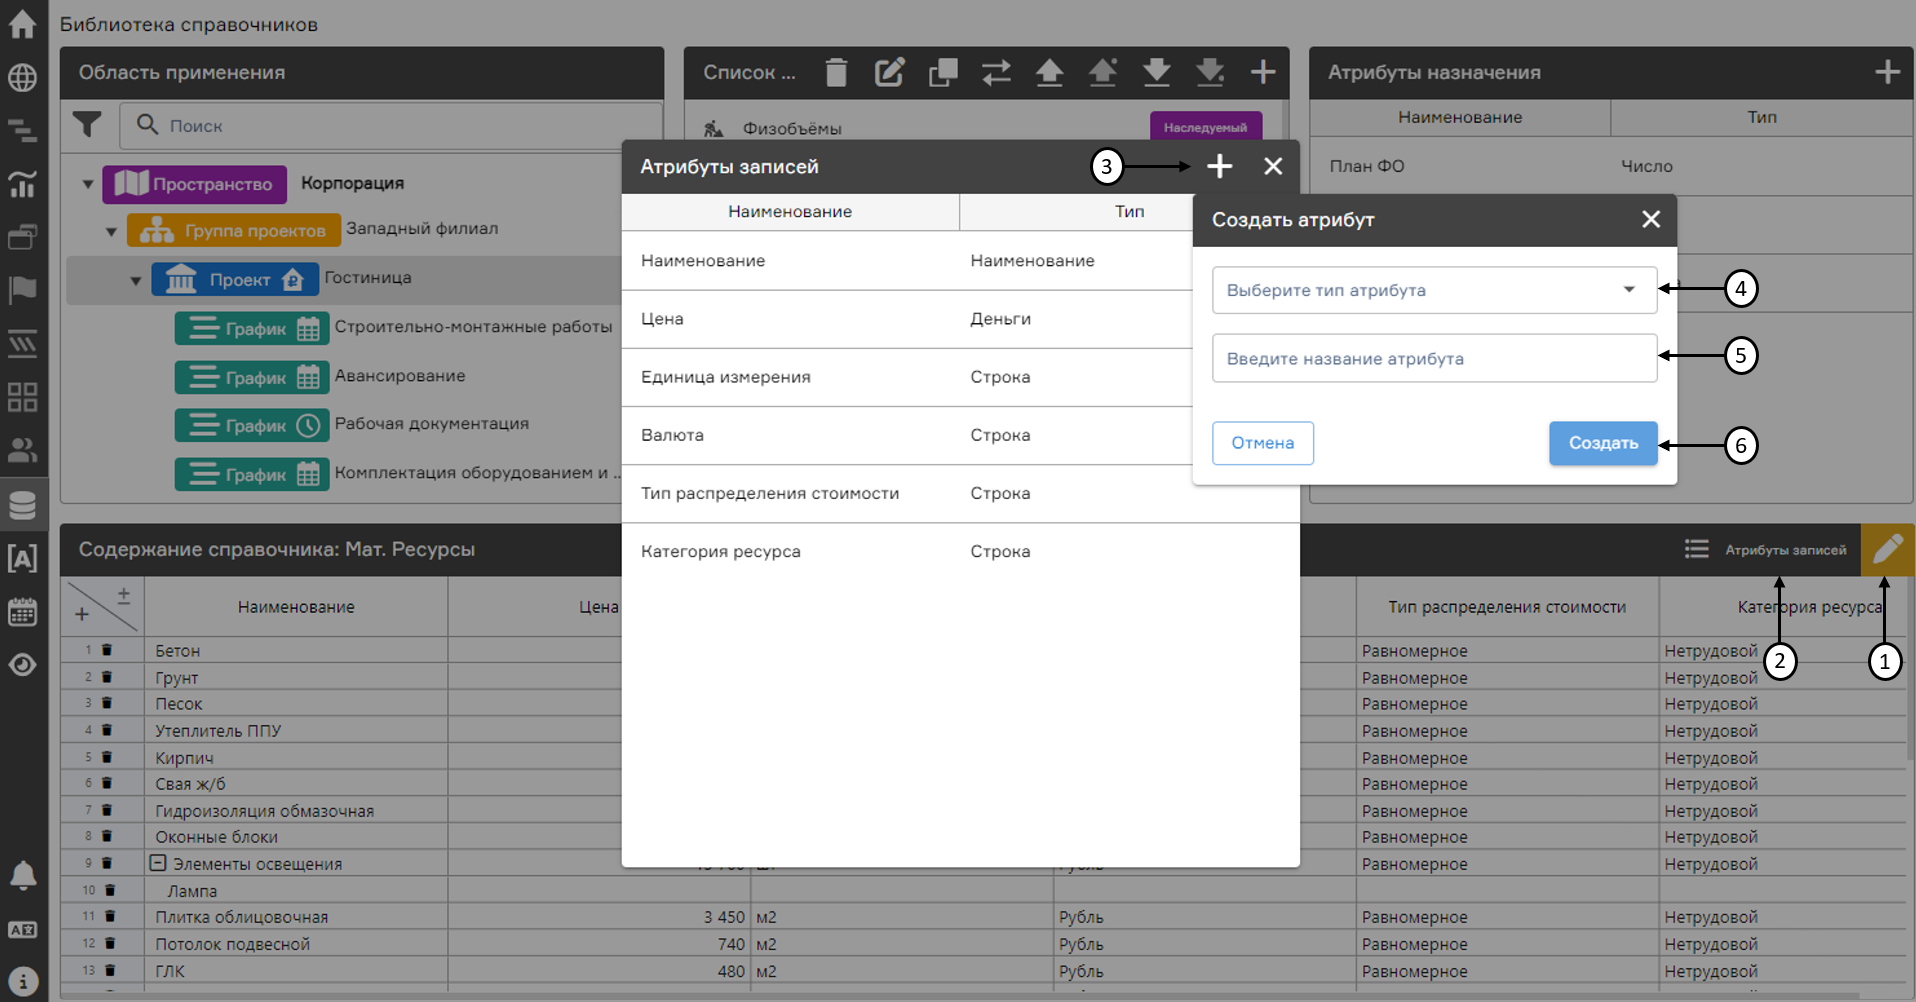The image size is (1916, 1002).
Task: Open the calendar icon in sidebar
Action: click(x=22, y=611)
